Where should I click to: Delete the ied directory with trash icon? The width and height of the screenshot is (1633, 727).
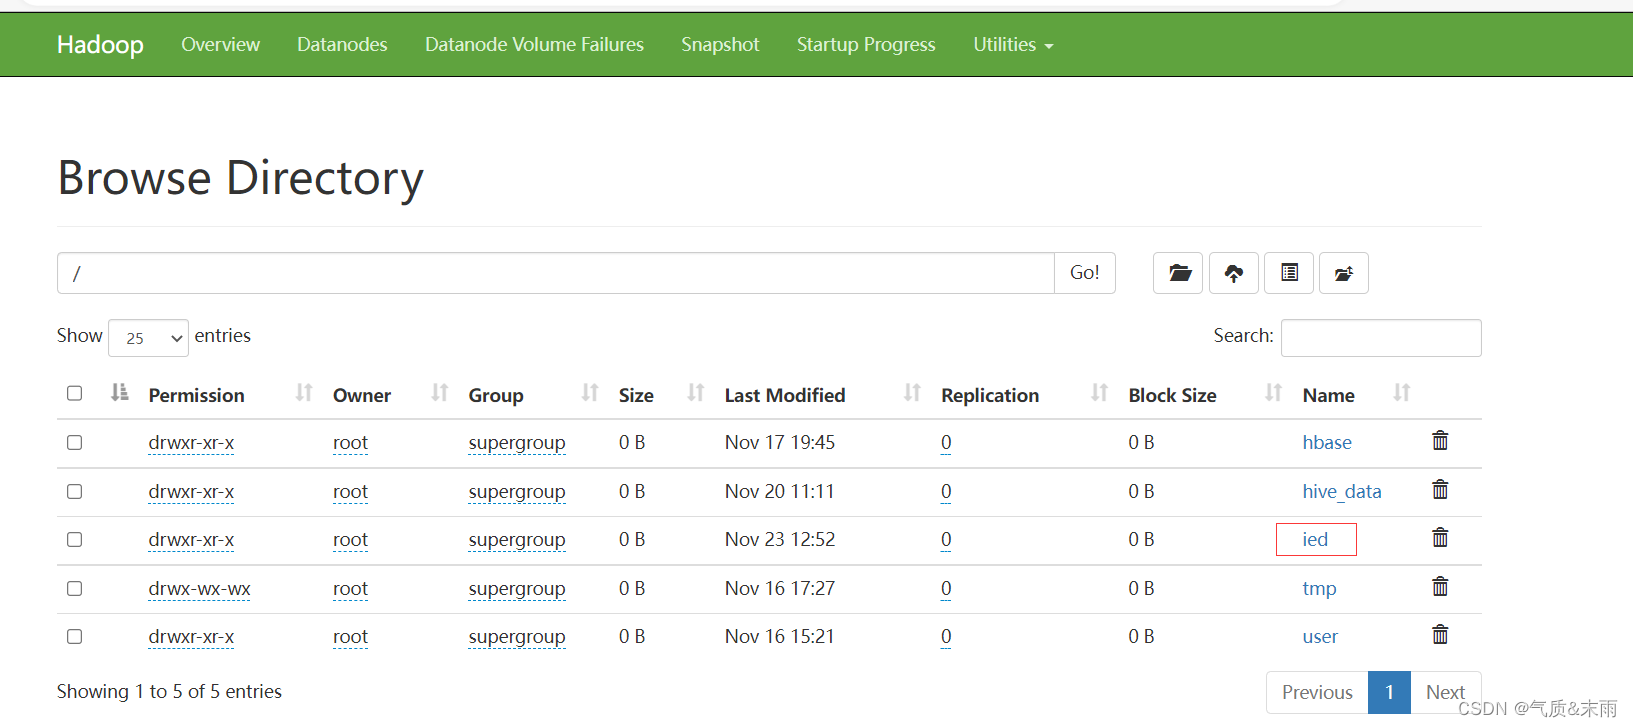coord(1440,538)
